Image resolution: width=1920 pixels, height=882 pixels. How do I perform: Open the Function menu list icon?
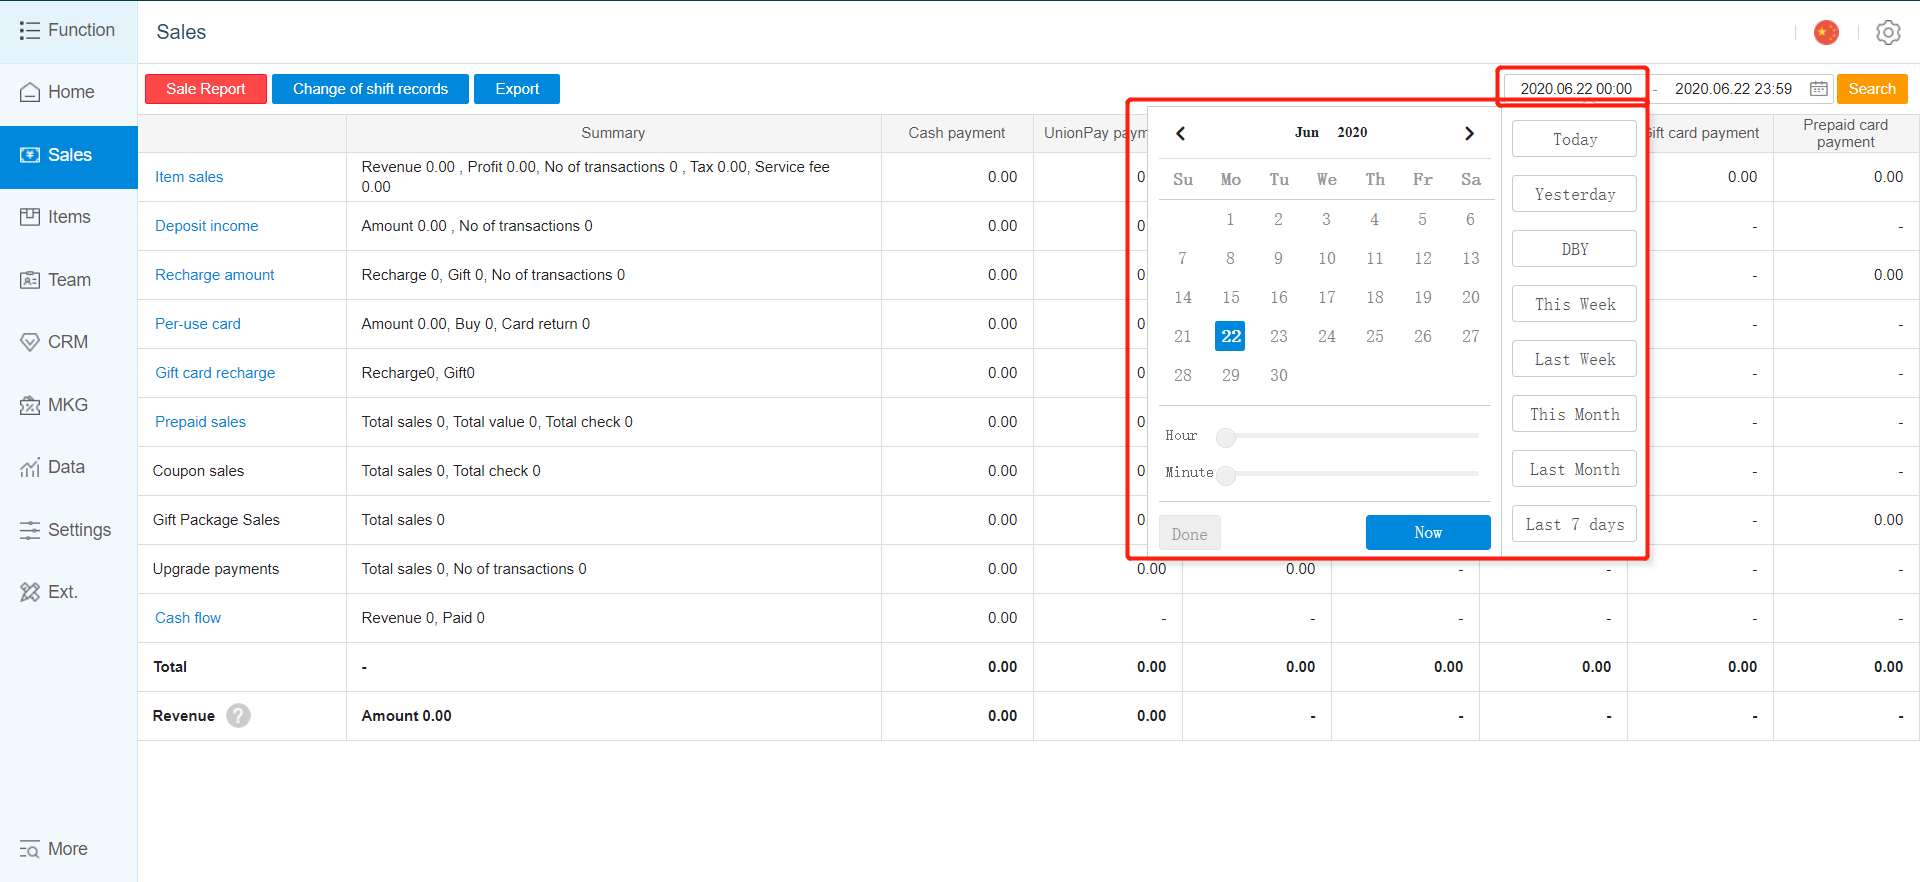pos(30,31)
